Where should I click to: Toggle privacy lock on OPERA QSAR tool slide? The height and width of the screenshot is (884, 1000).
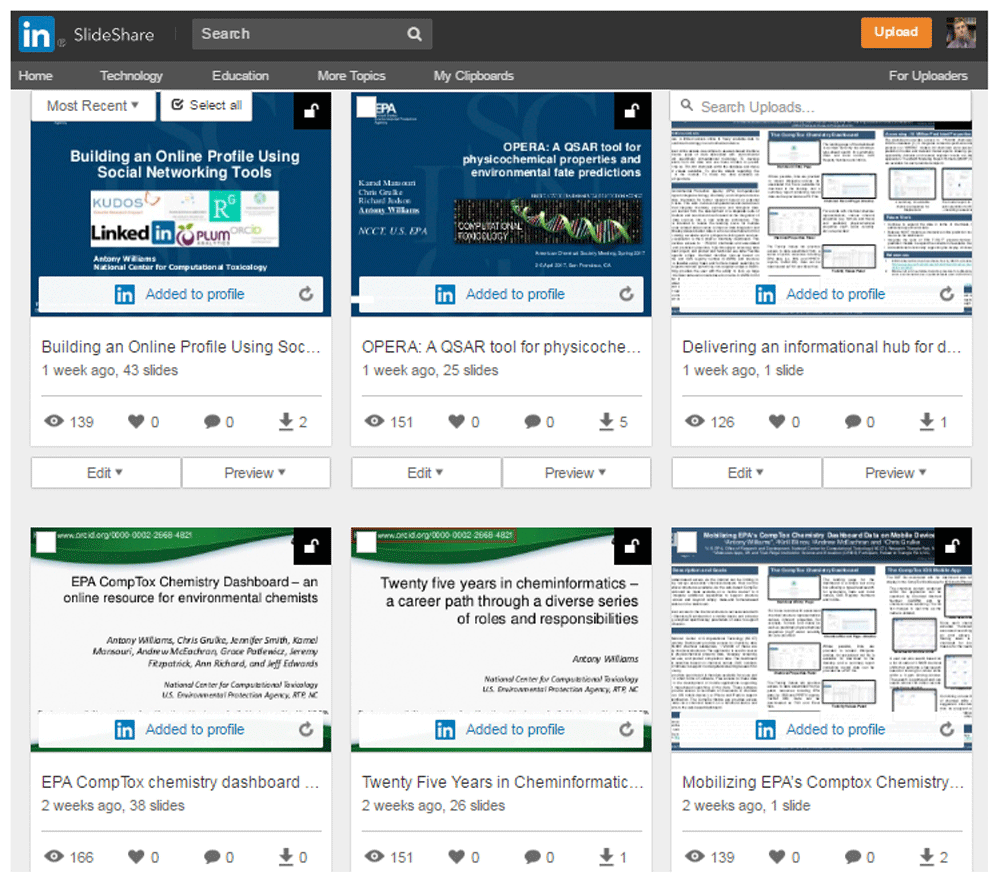(x=632, y=110)
